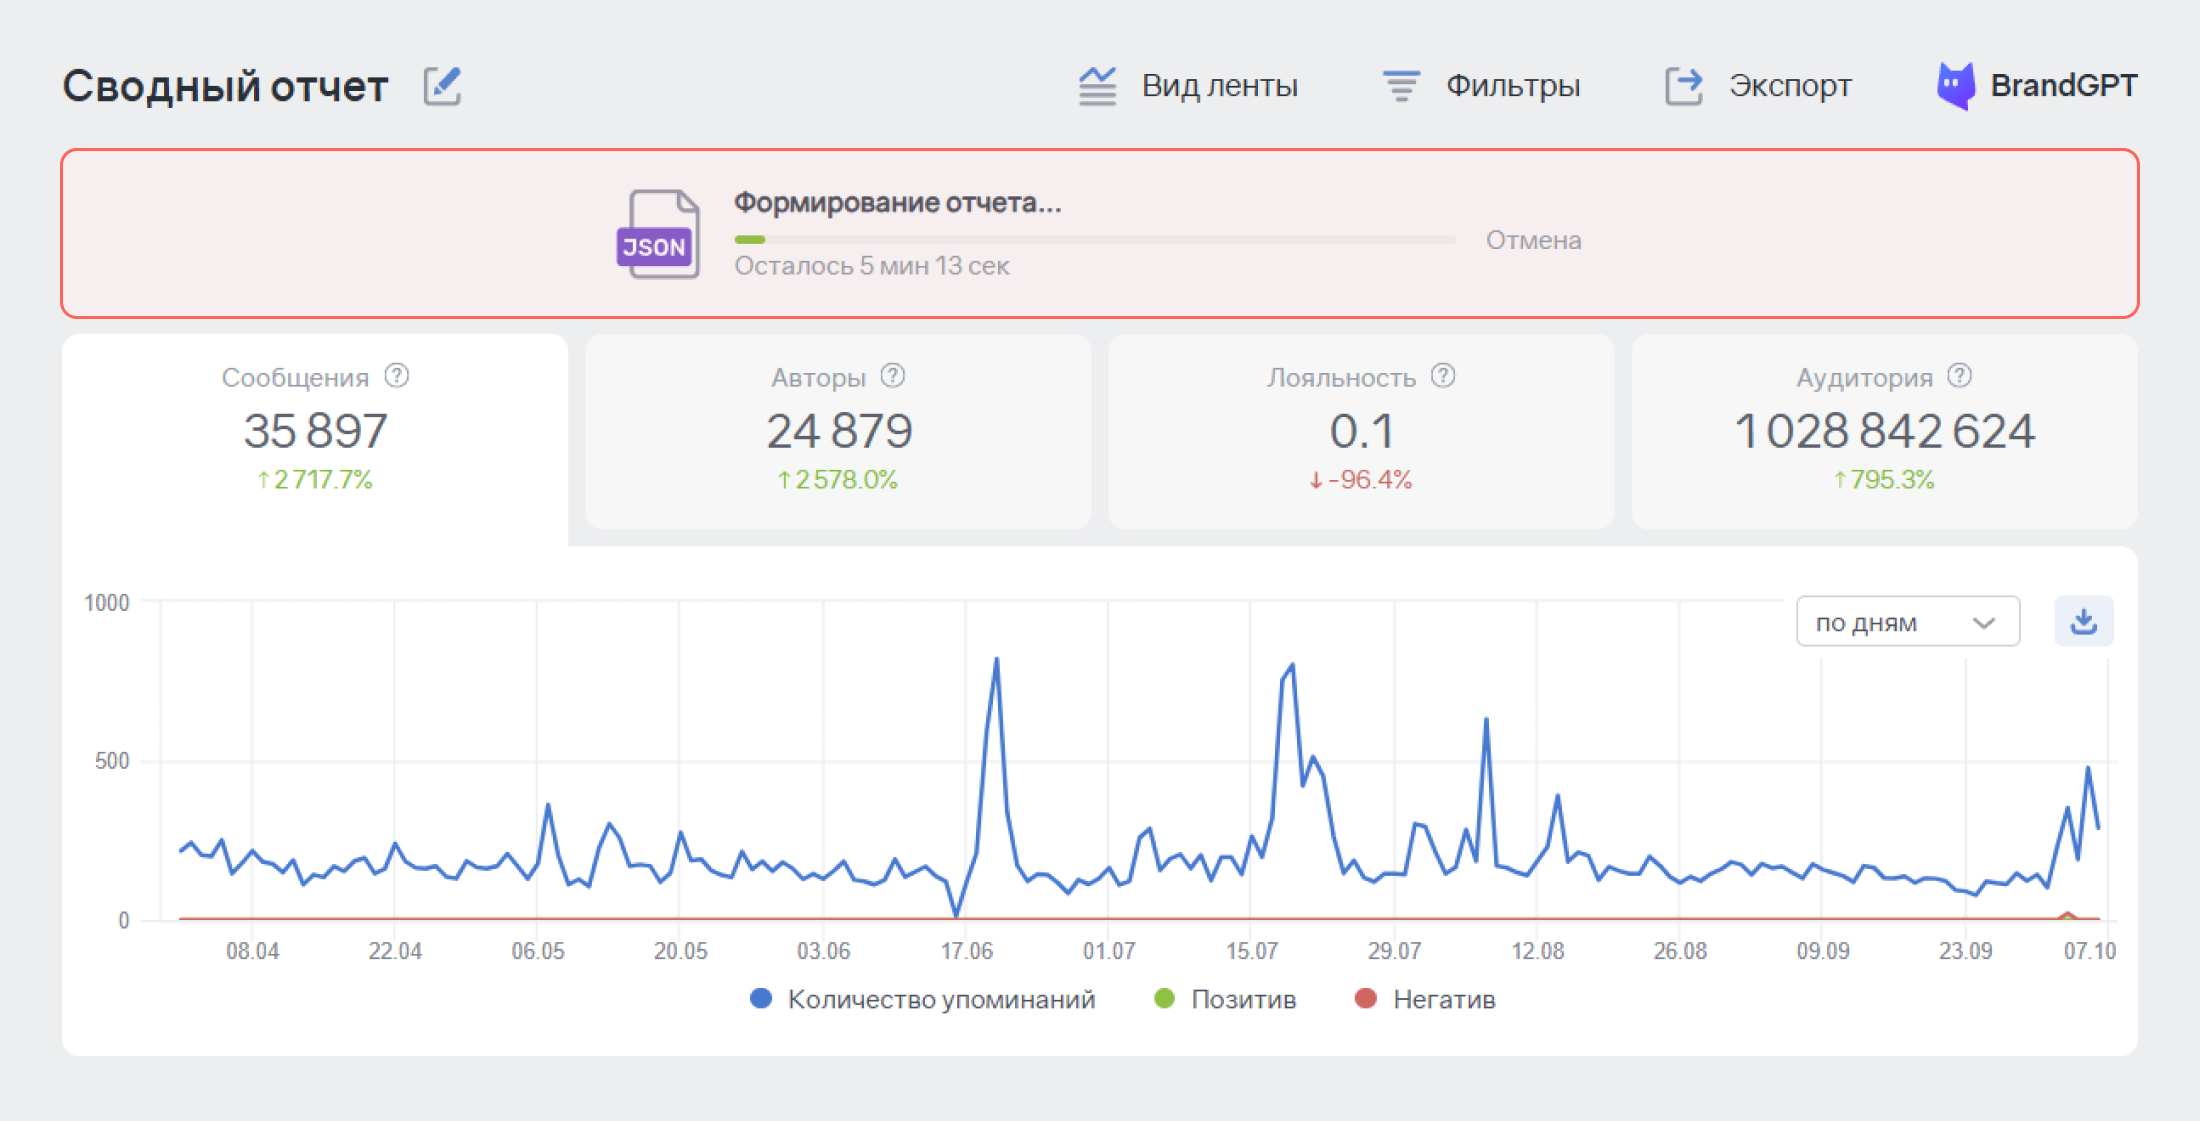Click the 12.08 date axis label
The height and width of the screenshot is (1121, 2200).
point(1538,951)
